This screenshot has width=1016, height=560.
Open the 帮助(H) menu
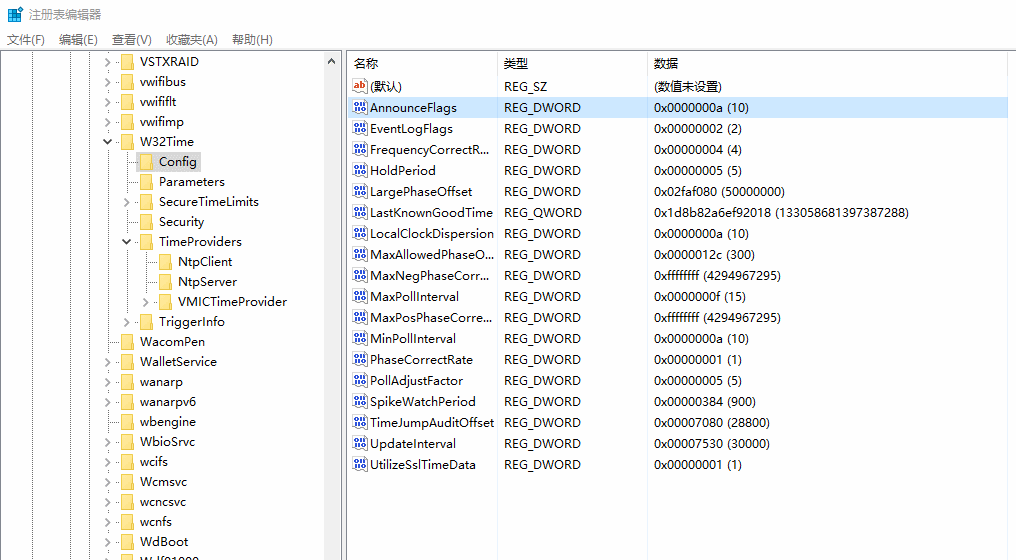pos(252,40)
